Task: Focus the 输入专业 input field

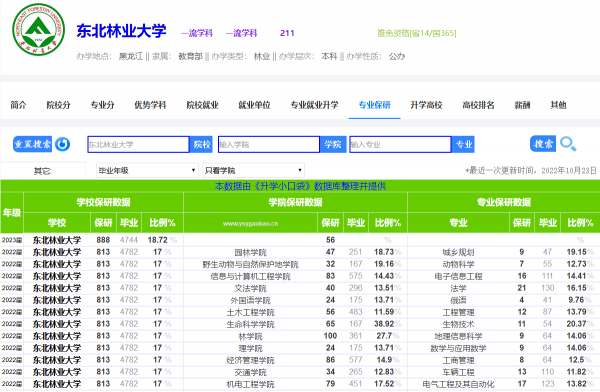Action: (400, 144)
